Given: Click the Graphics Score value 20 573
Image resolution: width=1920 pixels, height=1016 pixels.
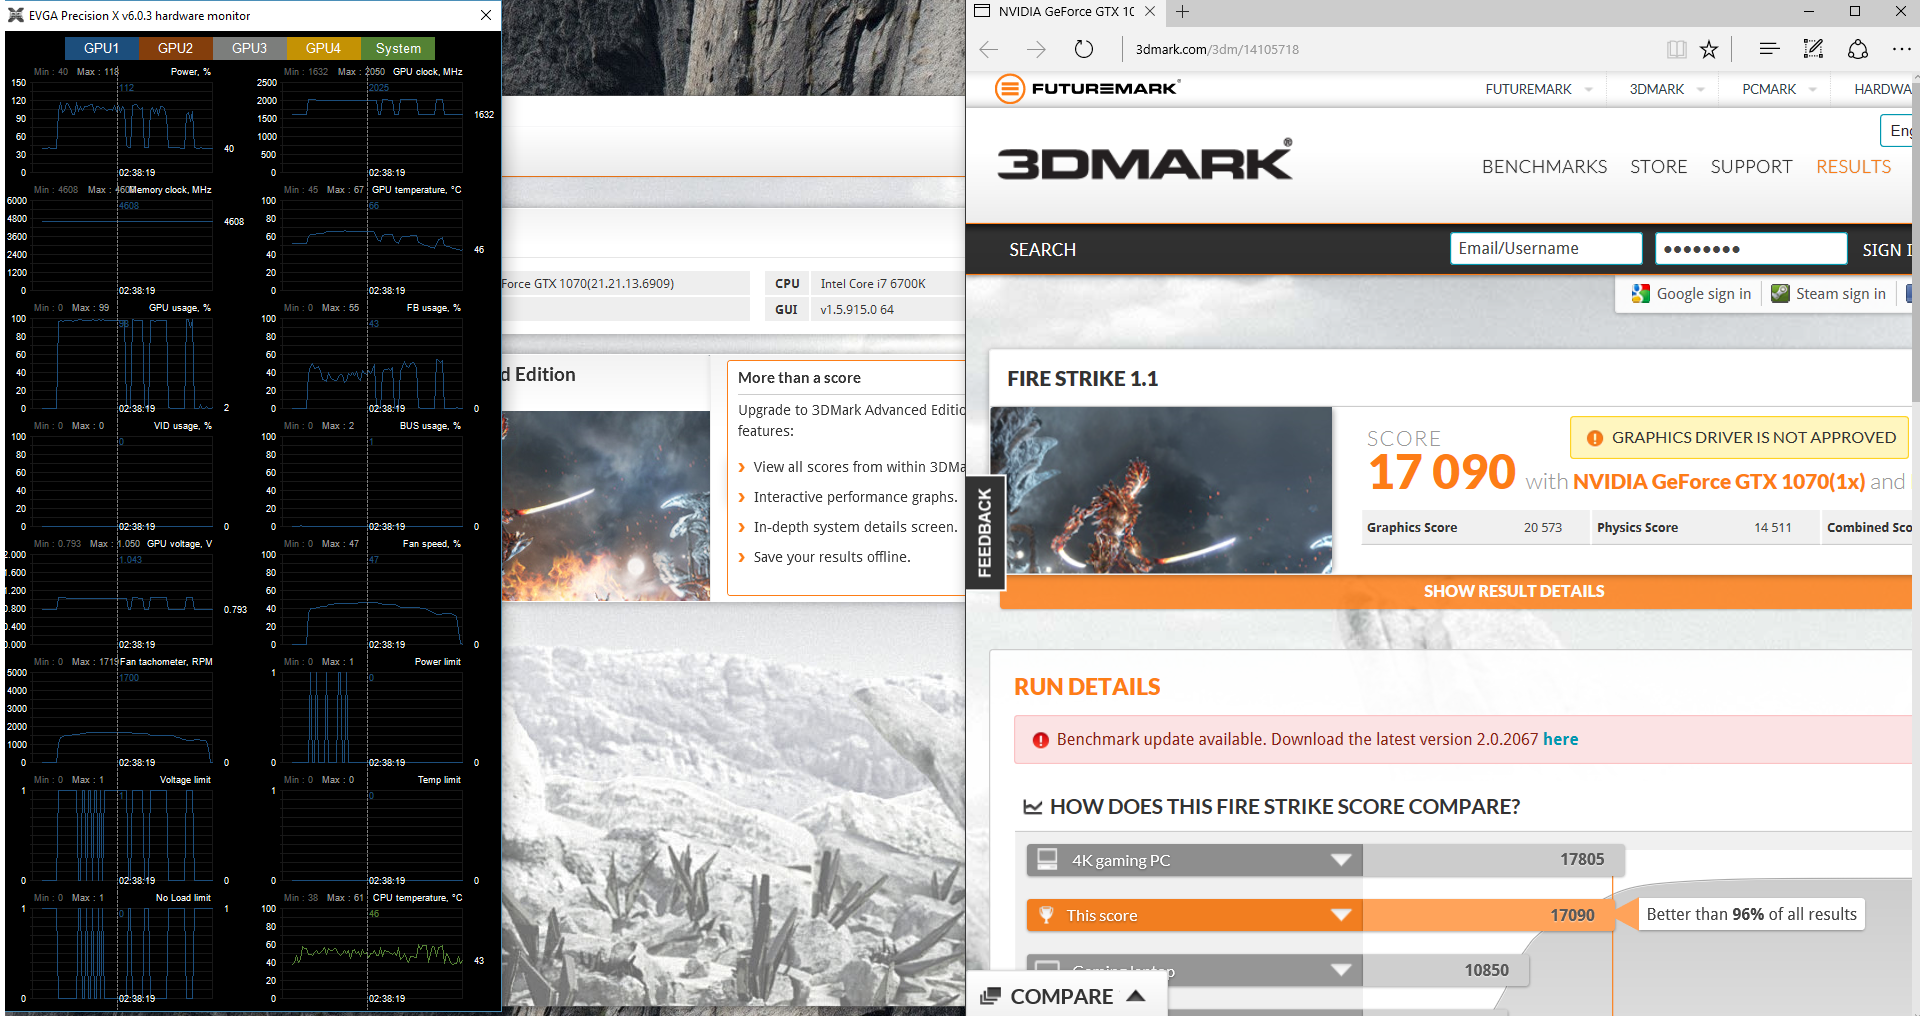Looking at the screenshot, I should (1542, 527).
